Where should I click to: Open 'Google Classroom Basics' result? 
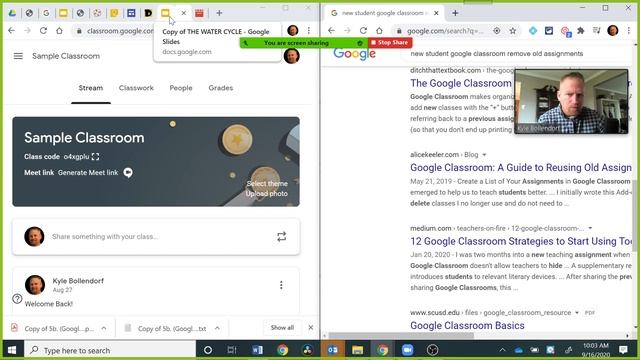pos(467,326)
